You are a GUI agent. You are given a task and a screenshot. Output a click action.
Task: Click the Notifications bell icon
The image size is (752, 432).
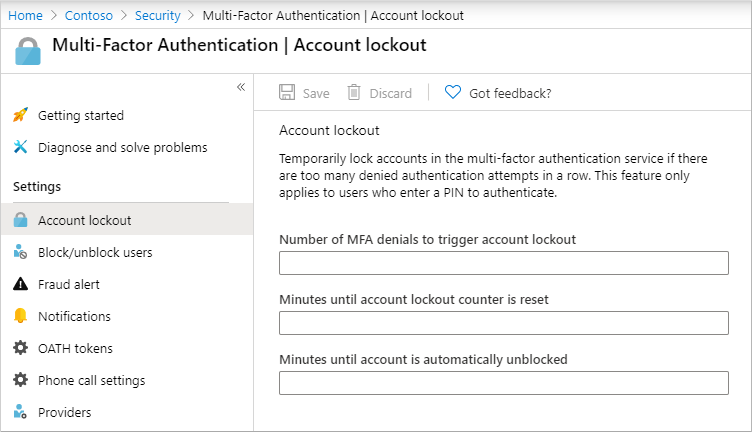click(20, 315)
